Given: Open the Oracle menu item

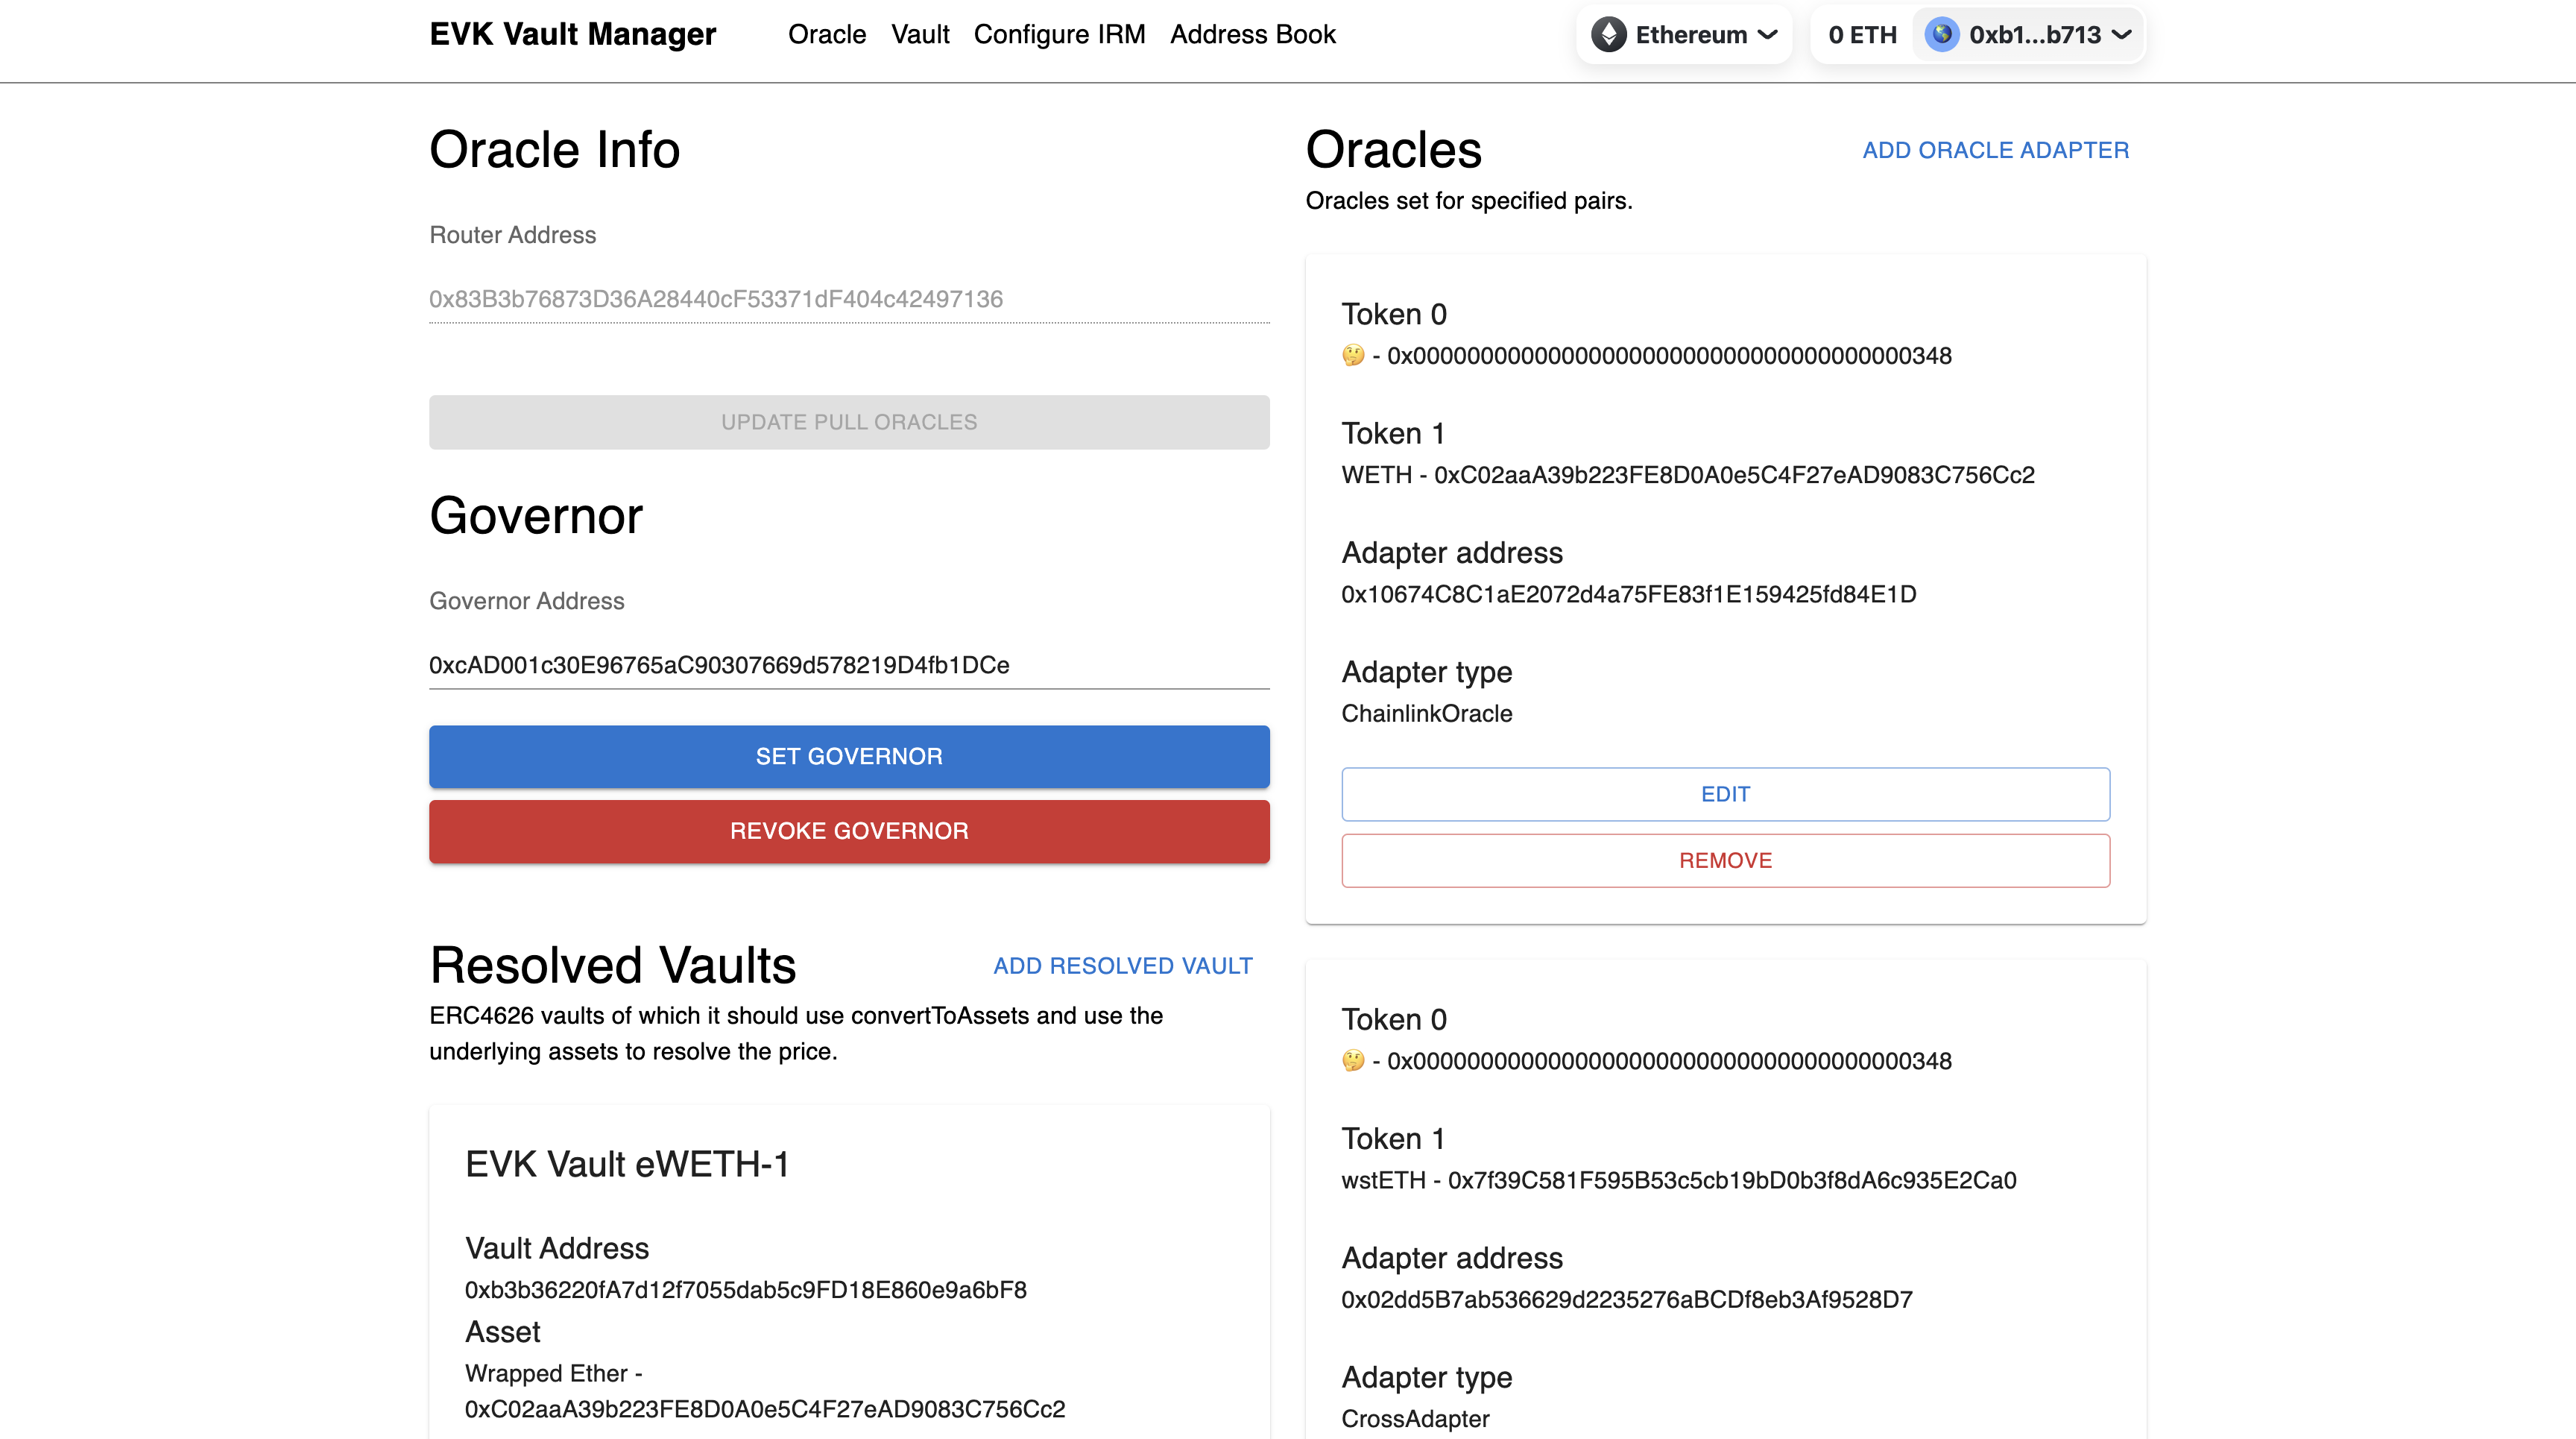Looking at the screenshot, I should [827, 35].
